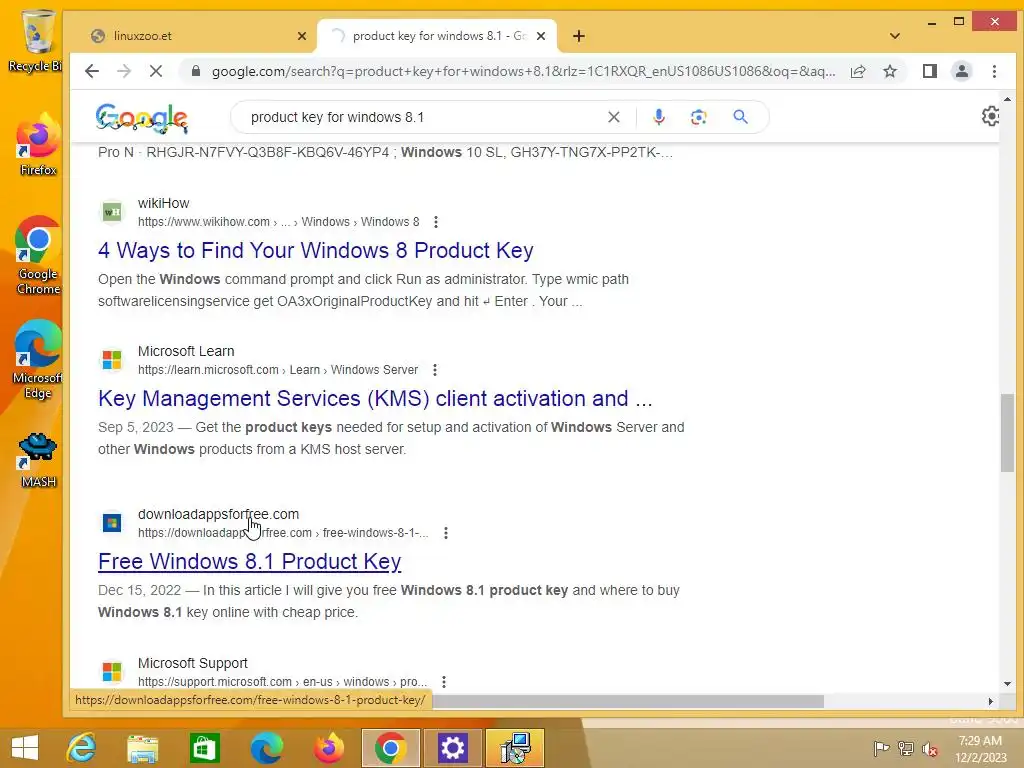Click the Chrome back arrow button
Screen dimensions: 1024x768
click(92, 71)
